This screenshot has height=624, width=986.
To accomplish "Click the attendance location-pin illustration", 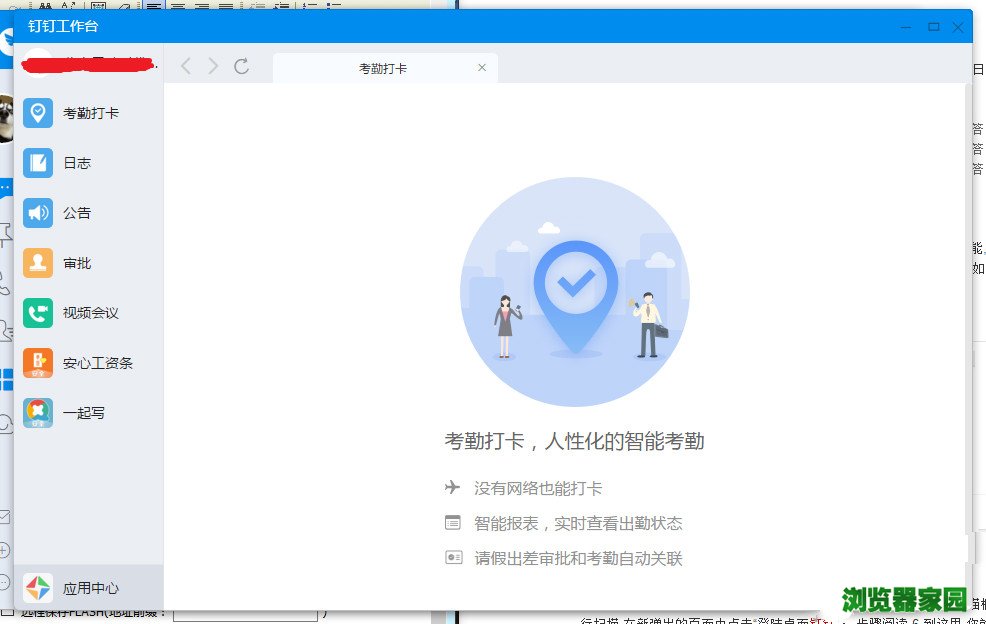I will (x=575, y=290).
